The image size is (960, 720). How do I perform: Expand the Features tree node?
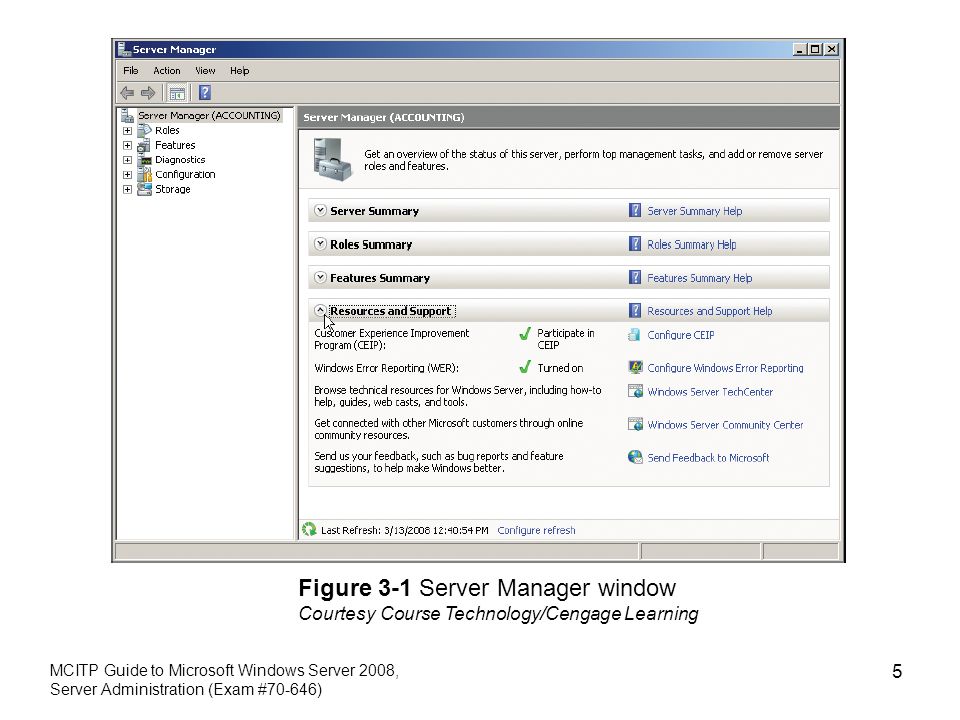point(127,145)
